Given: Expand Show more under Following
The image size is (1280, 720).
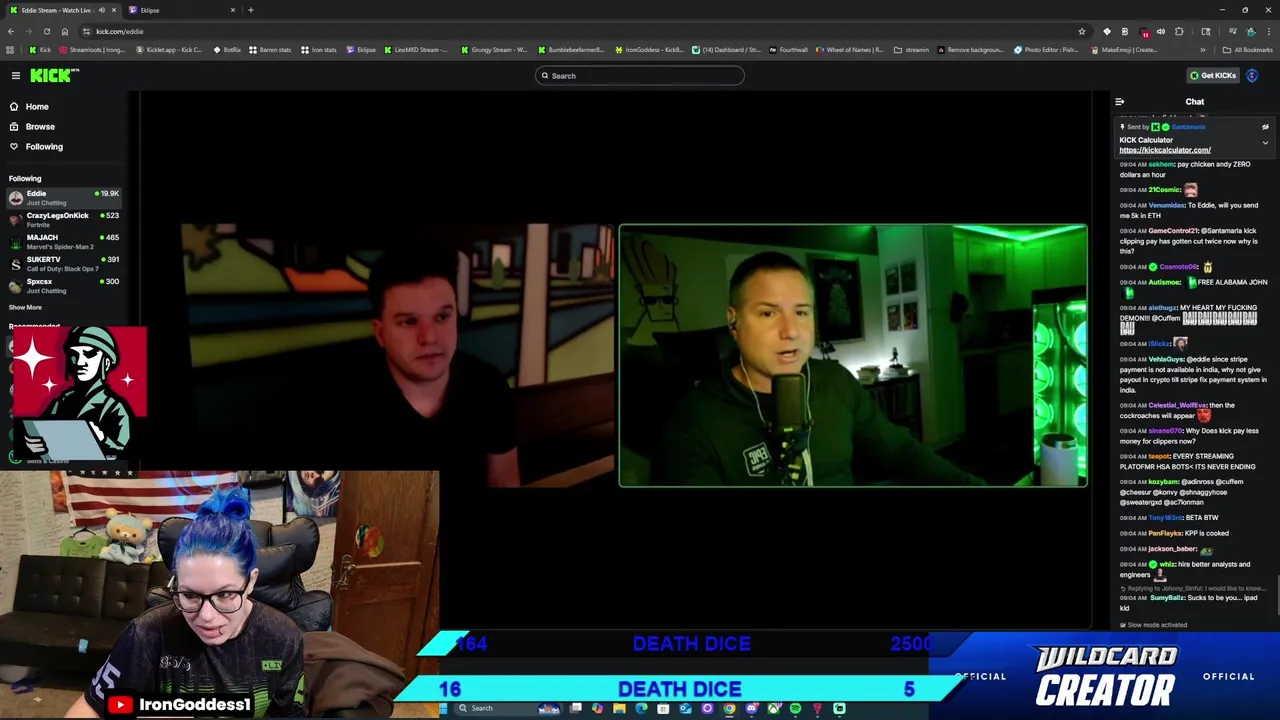Looking at the screenshot, I should 26,307.
